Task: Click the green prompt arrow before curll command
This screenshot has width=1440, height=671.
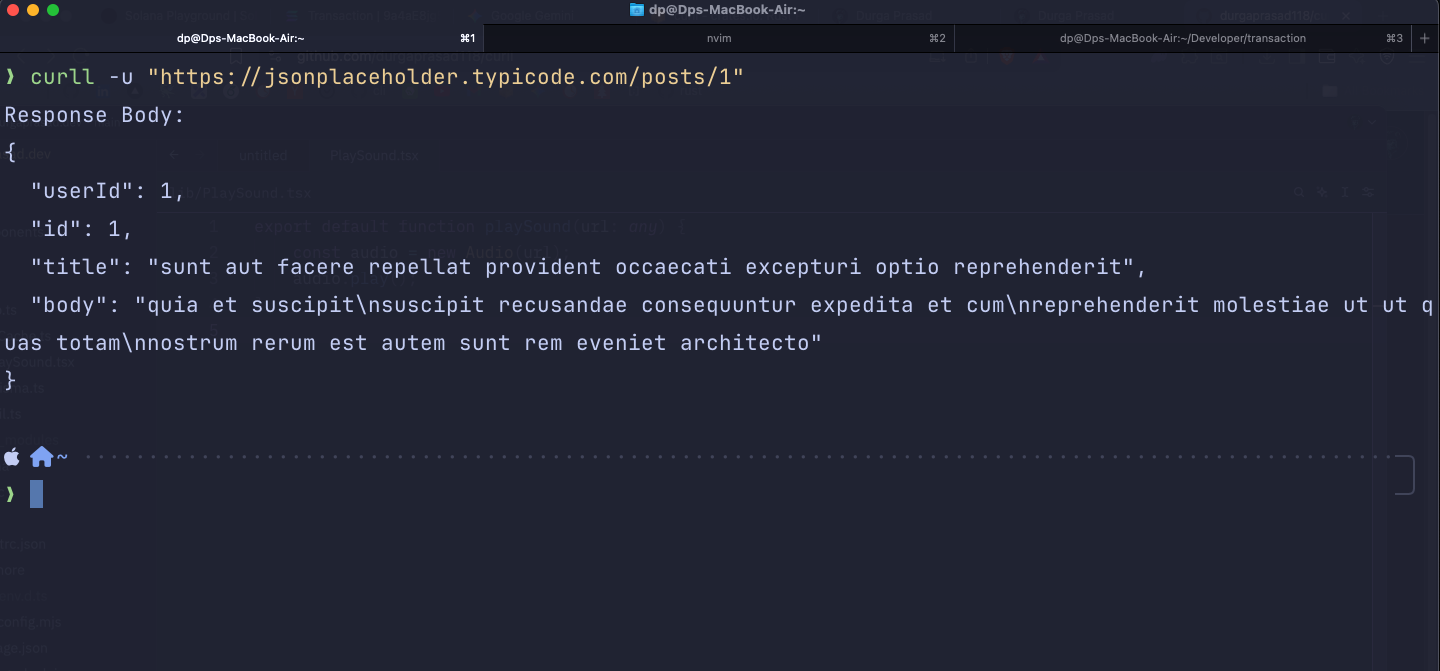Action: [11, 77]
